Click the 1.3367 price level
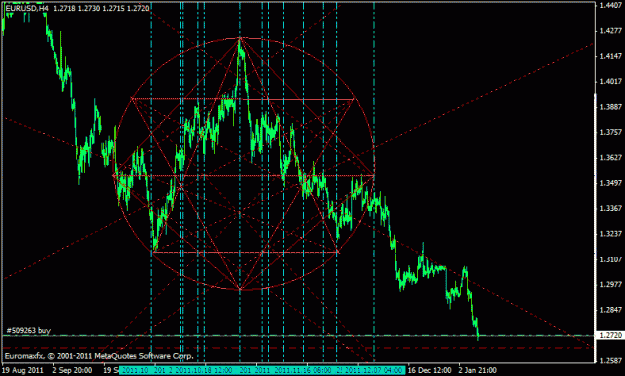The width and height of the screenshot is (625, 376). [611, 208]
